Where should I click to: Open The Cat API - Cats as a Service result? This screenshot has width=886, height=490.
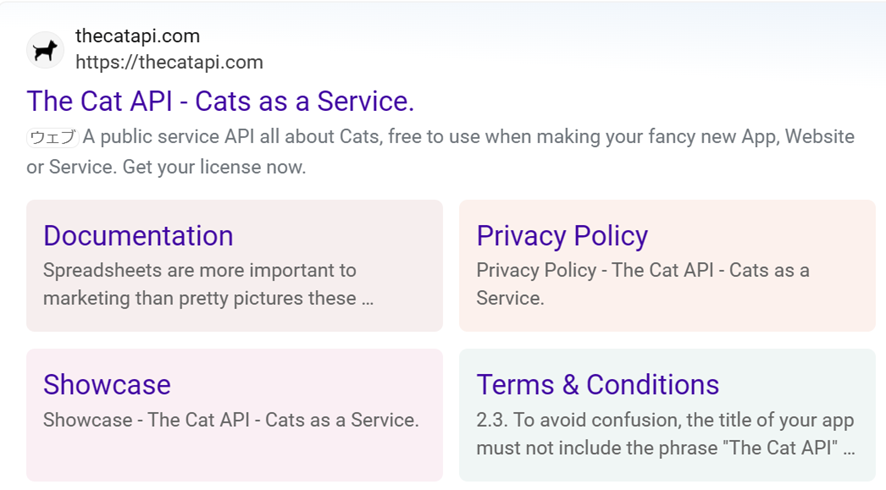click(x=220, y=101)
